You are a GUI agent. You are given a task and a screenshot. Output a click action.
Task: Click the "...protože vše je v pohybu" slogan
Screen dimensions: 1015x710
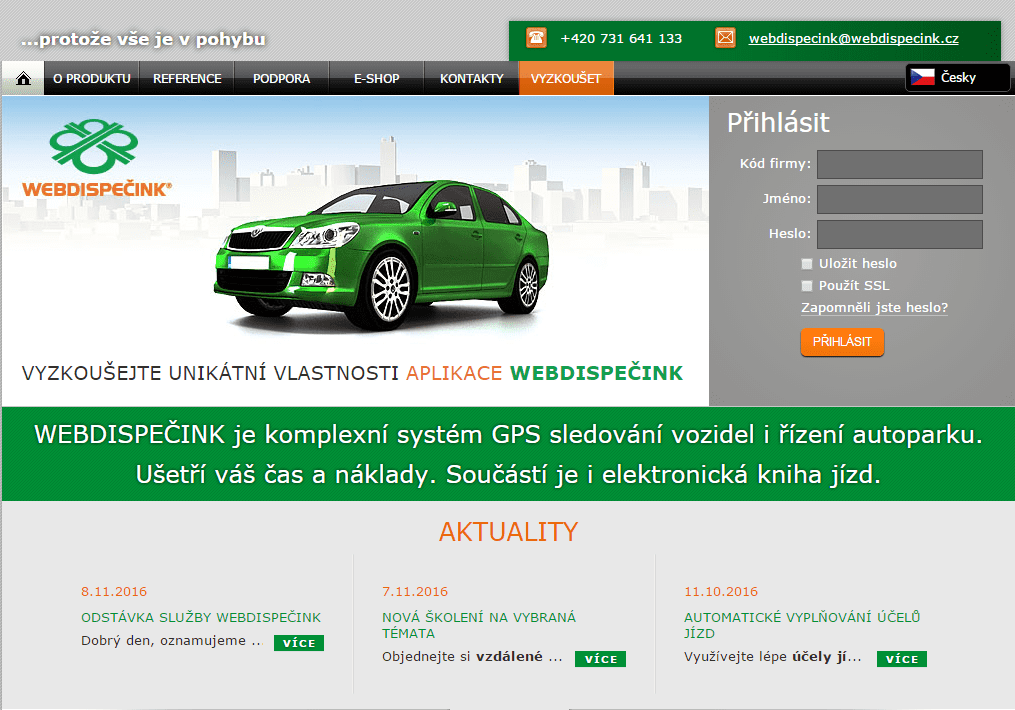tap(143, 39)
